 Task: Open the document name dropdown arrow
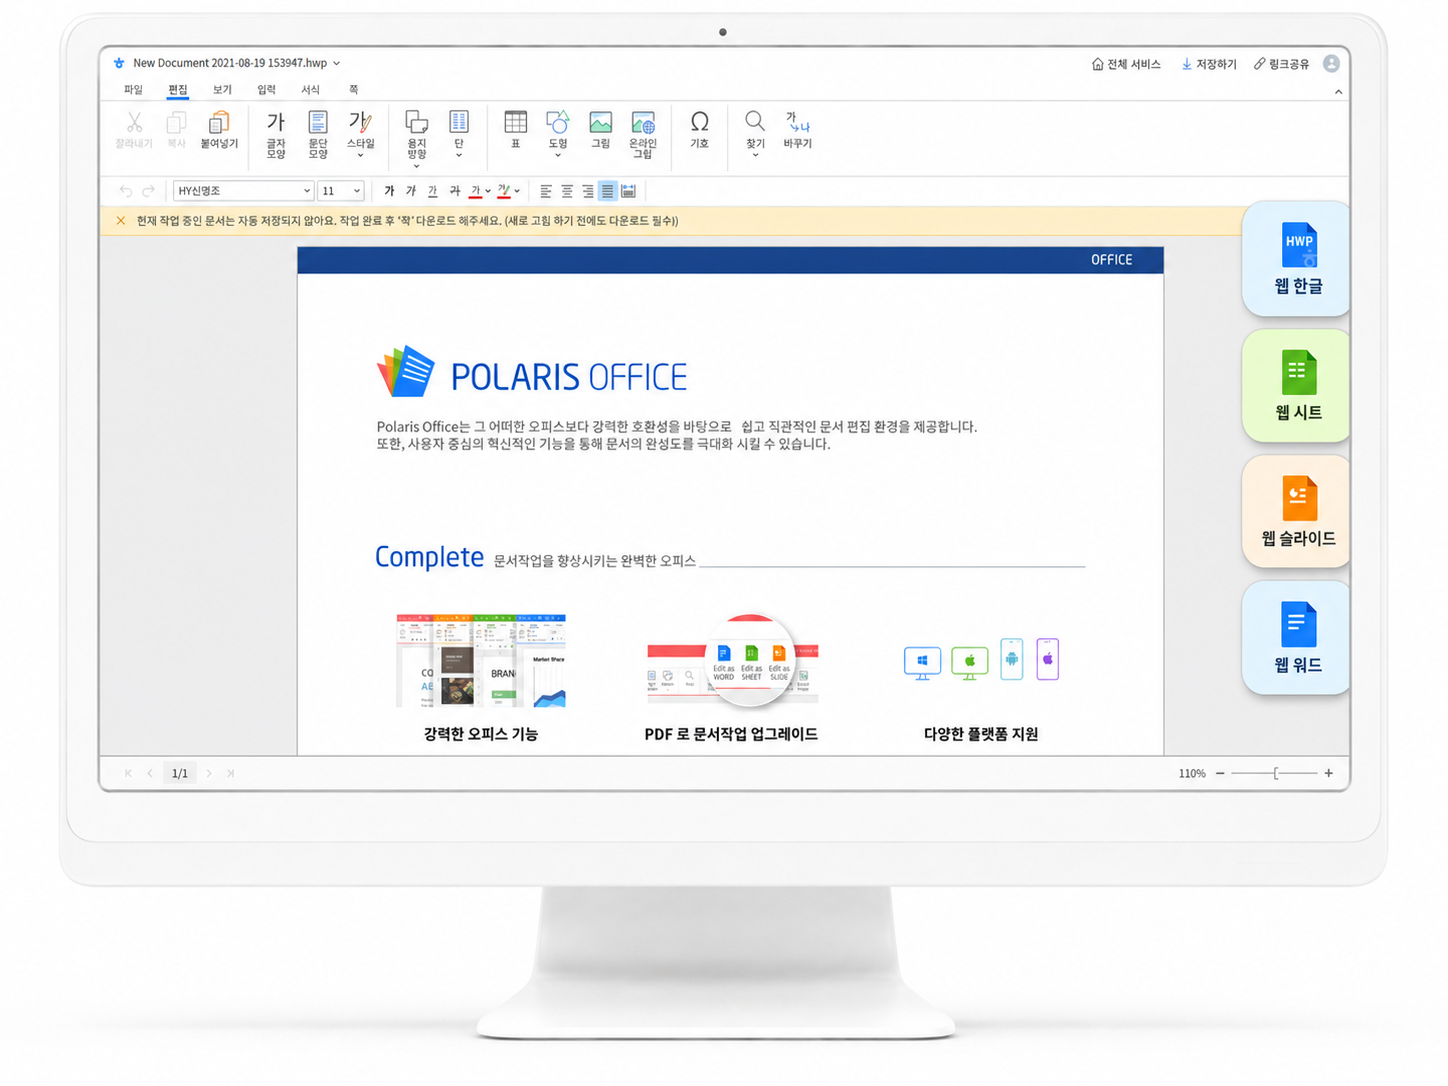click(337, 63)
